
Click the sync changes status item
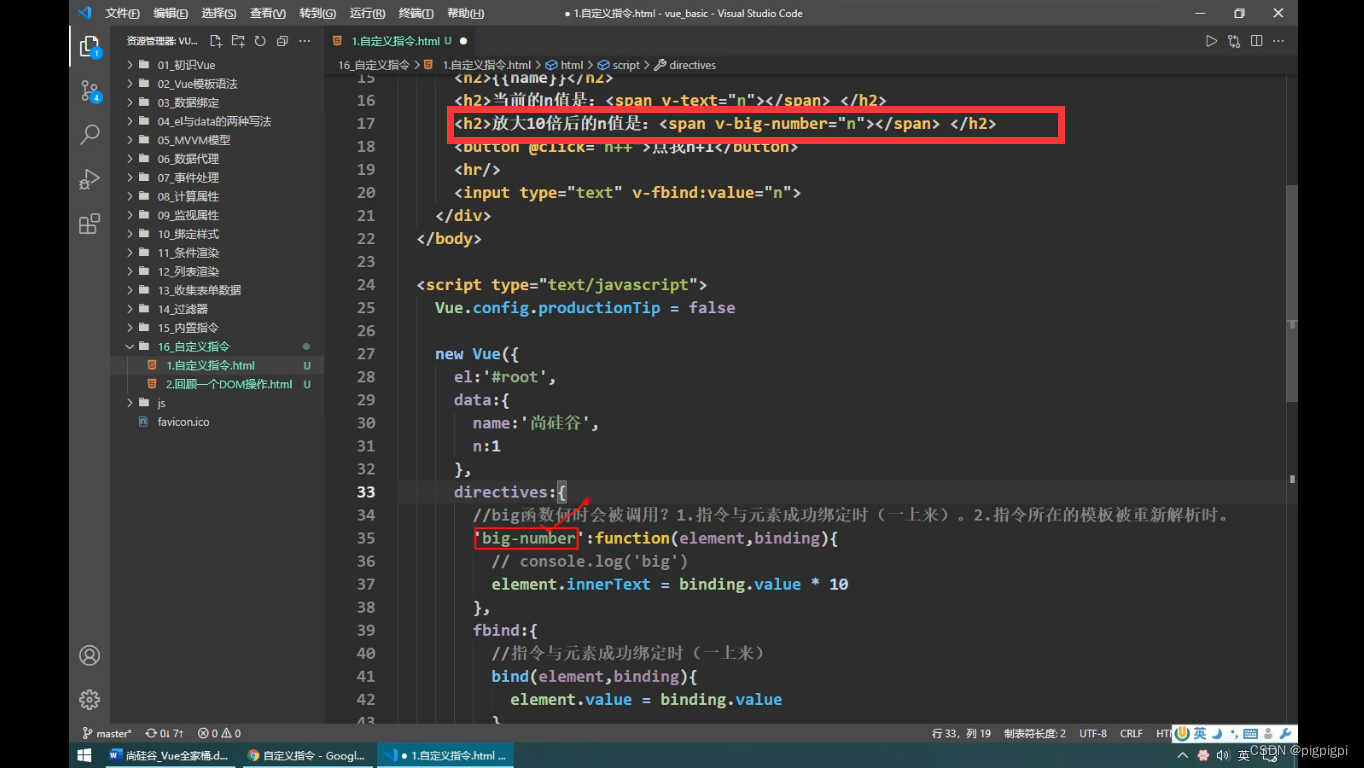tap(164, 733)
